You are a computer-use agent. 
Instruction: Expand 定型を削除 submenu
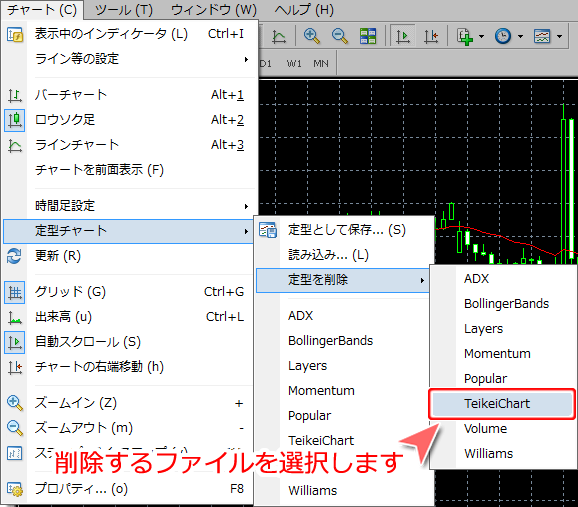click(343, 280)
